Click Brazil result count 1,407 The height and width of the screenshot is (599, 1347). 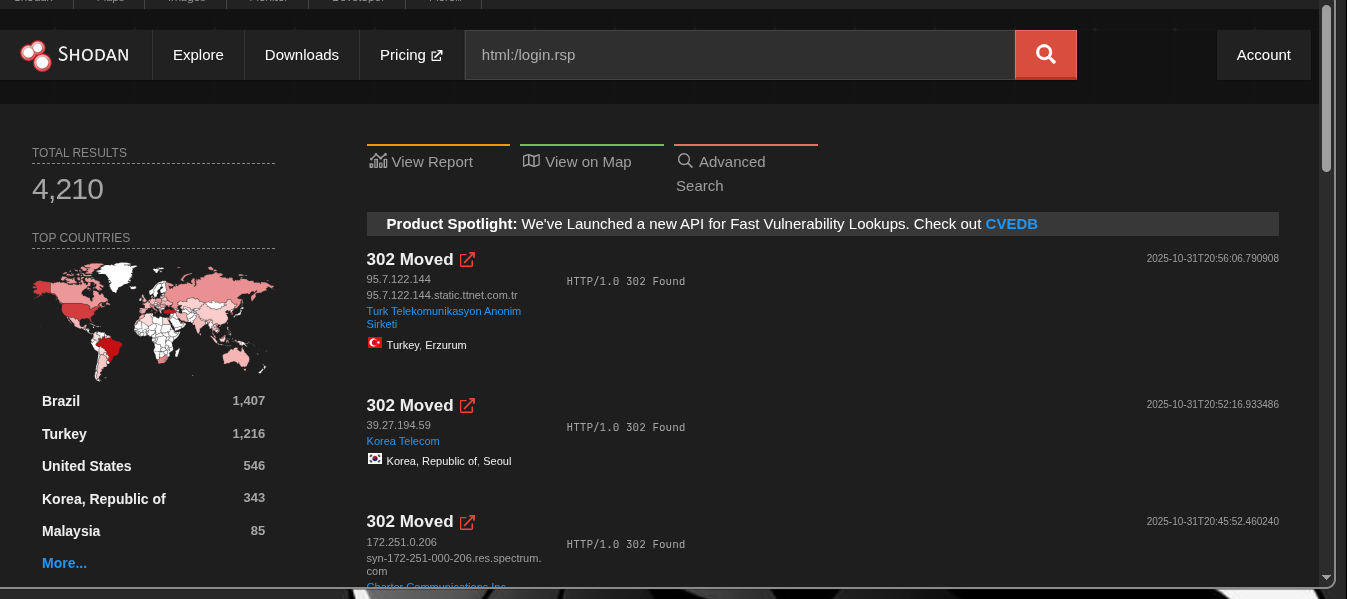[248, 401]
